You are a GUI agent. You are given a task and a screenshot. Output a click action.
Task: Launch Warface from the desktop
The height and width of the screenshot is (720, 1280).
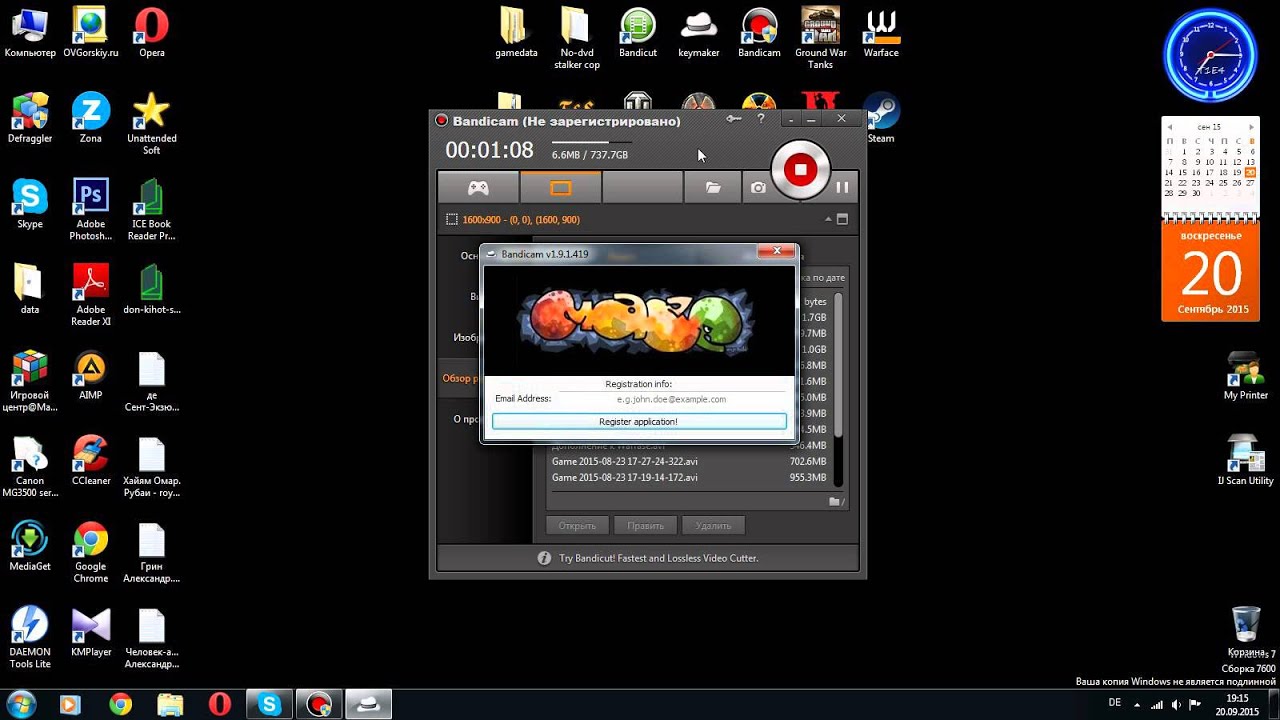point(881,33)
